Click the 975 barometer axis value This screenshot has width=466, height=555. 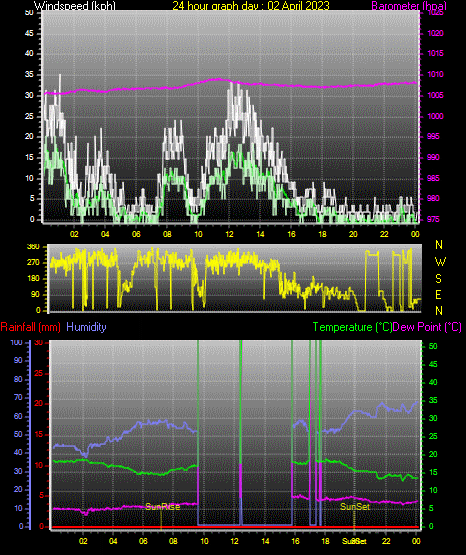433,219
